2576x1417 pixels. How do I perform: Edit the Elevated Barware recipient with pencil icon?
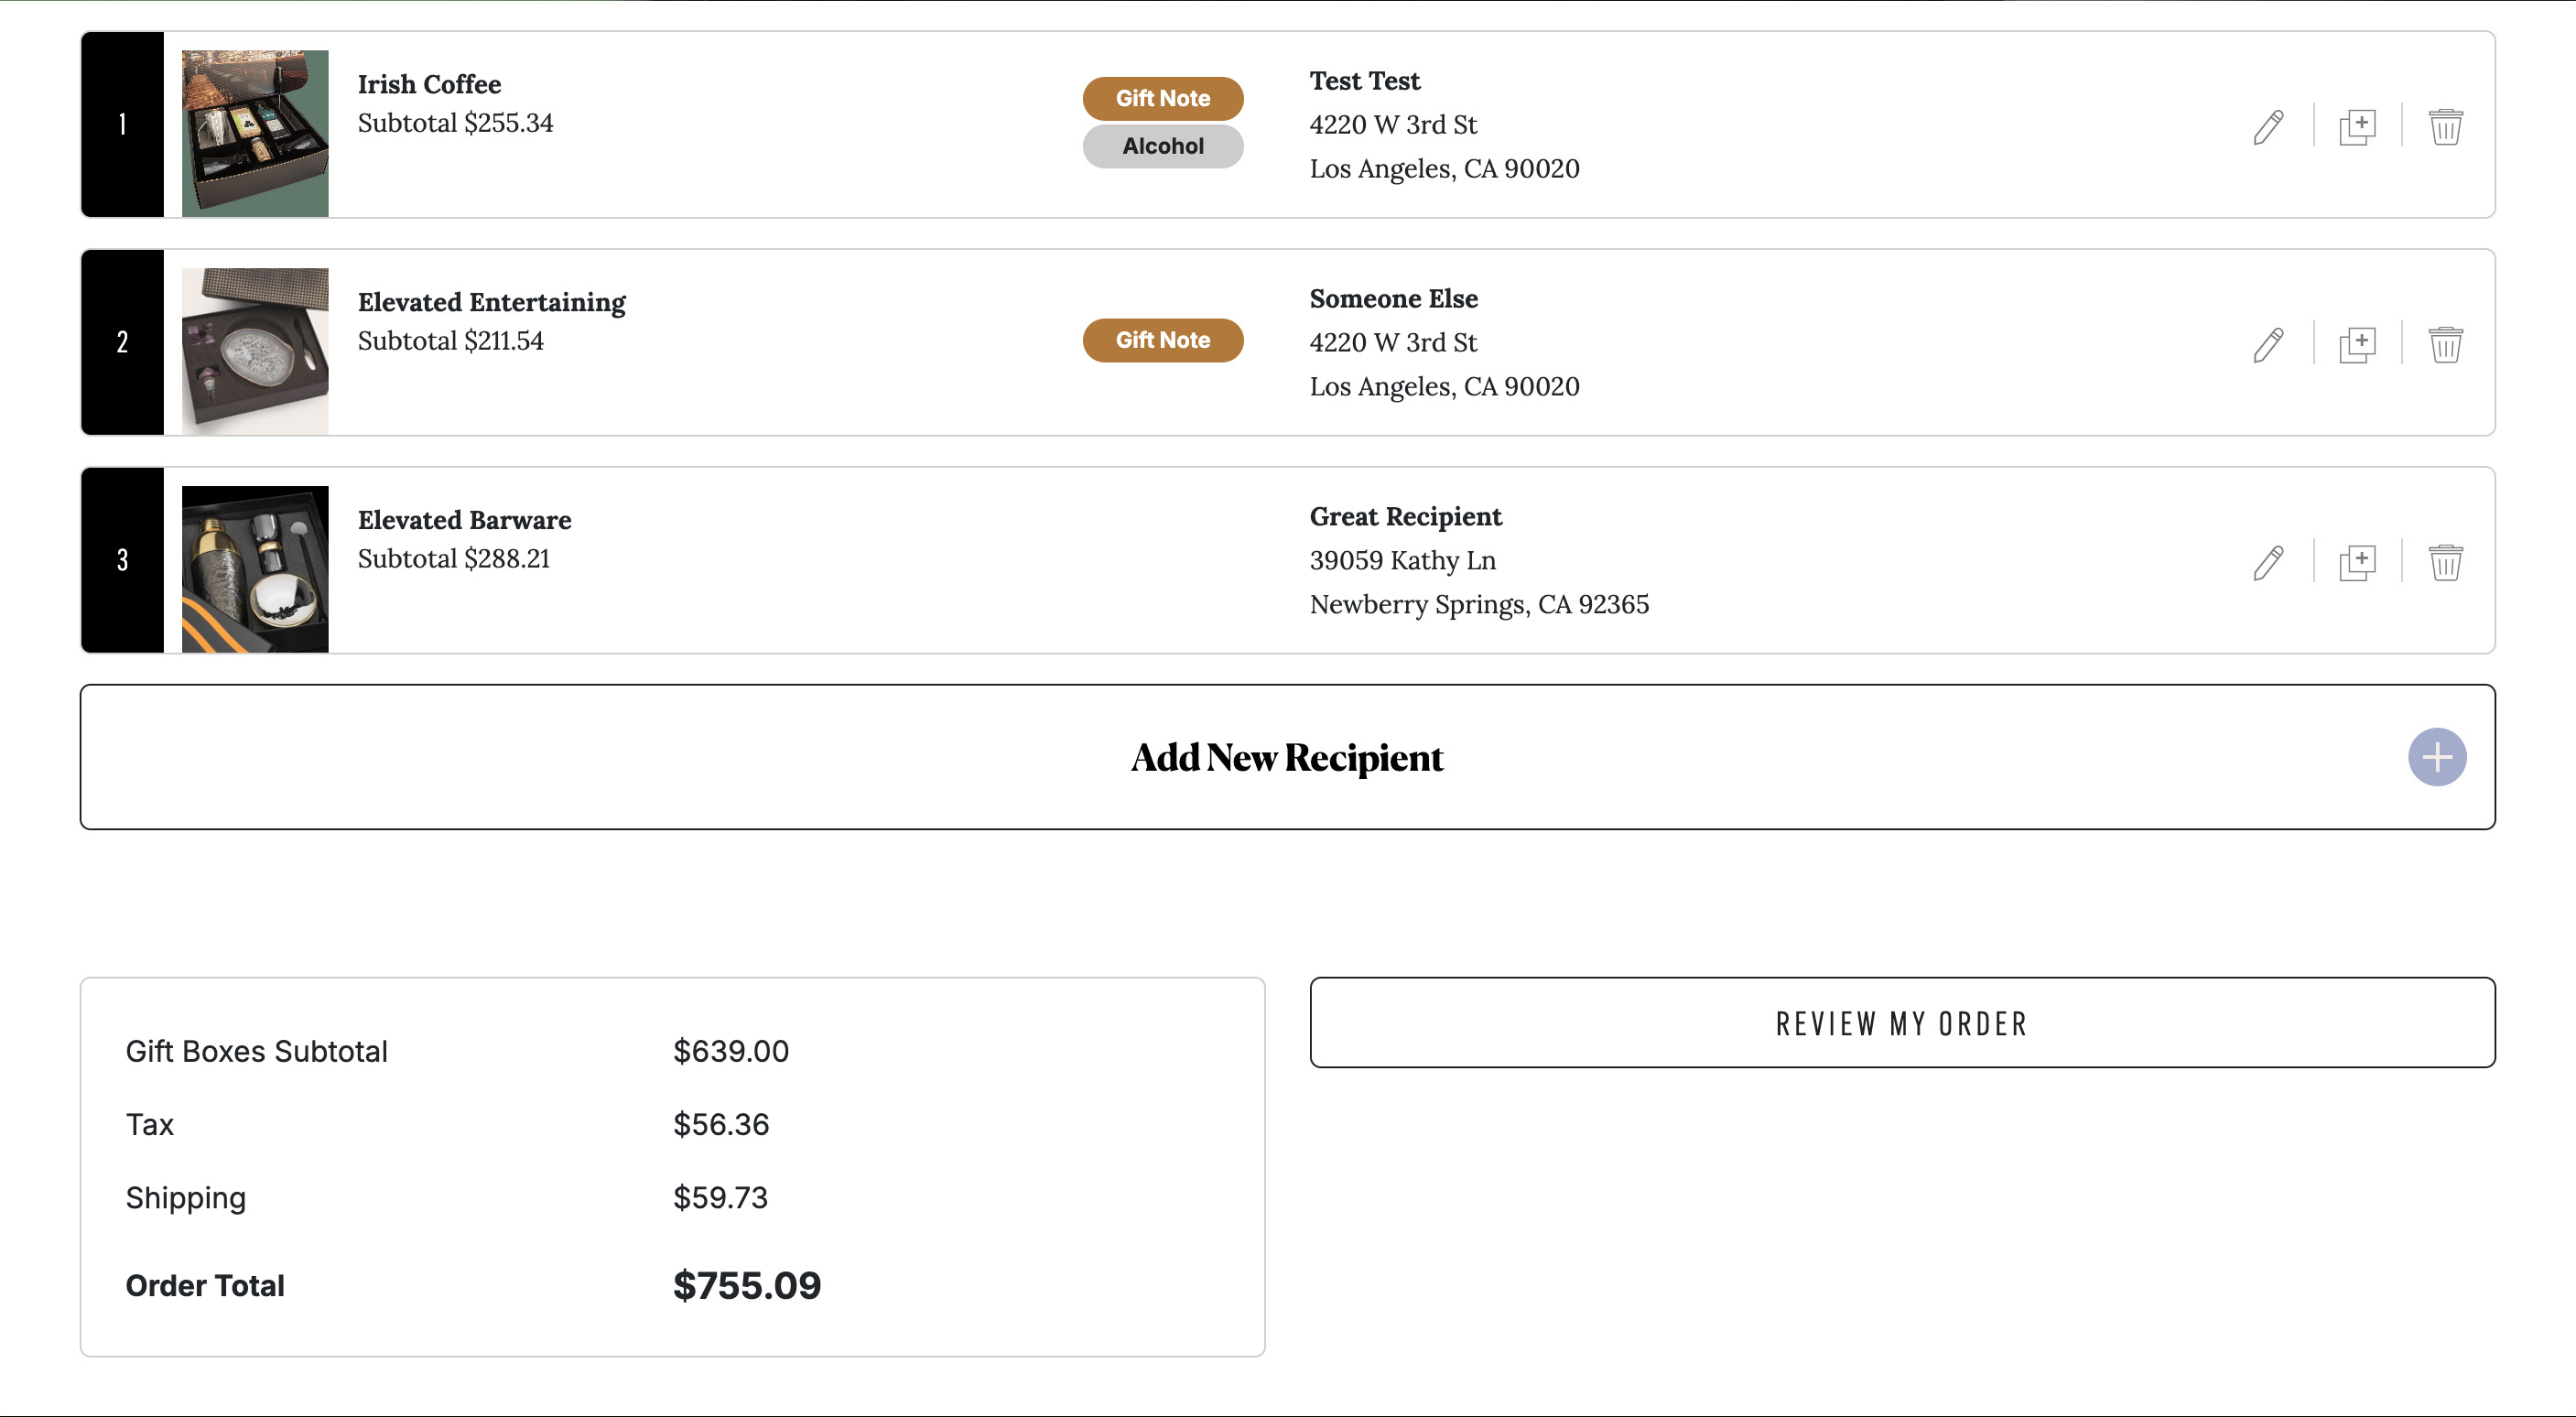[x=2268, y=563]
